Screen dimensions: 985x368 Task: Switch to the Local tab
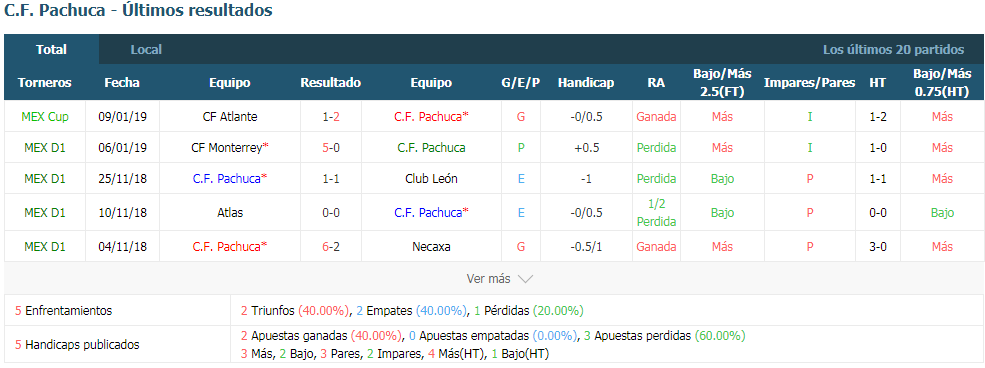click(x=146, y=50)
